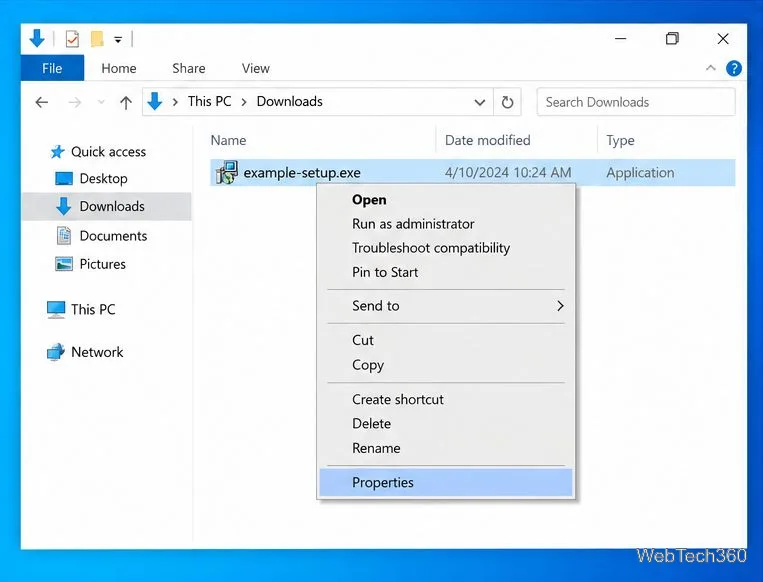Open Help via the question mark icon

click(734, 68)
